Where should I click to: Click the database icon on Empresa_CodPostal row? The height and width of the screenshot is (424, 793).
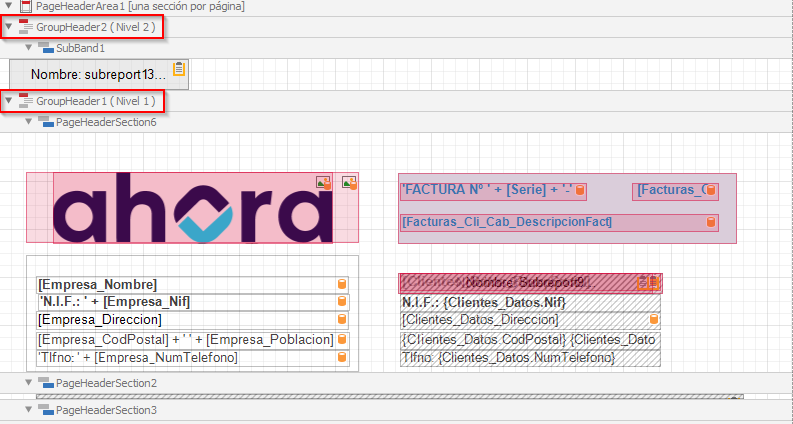[342, 339]
